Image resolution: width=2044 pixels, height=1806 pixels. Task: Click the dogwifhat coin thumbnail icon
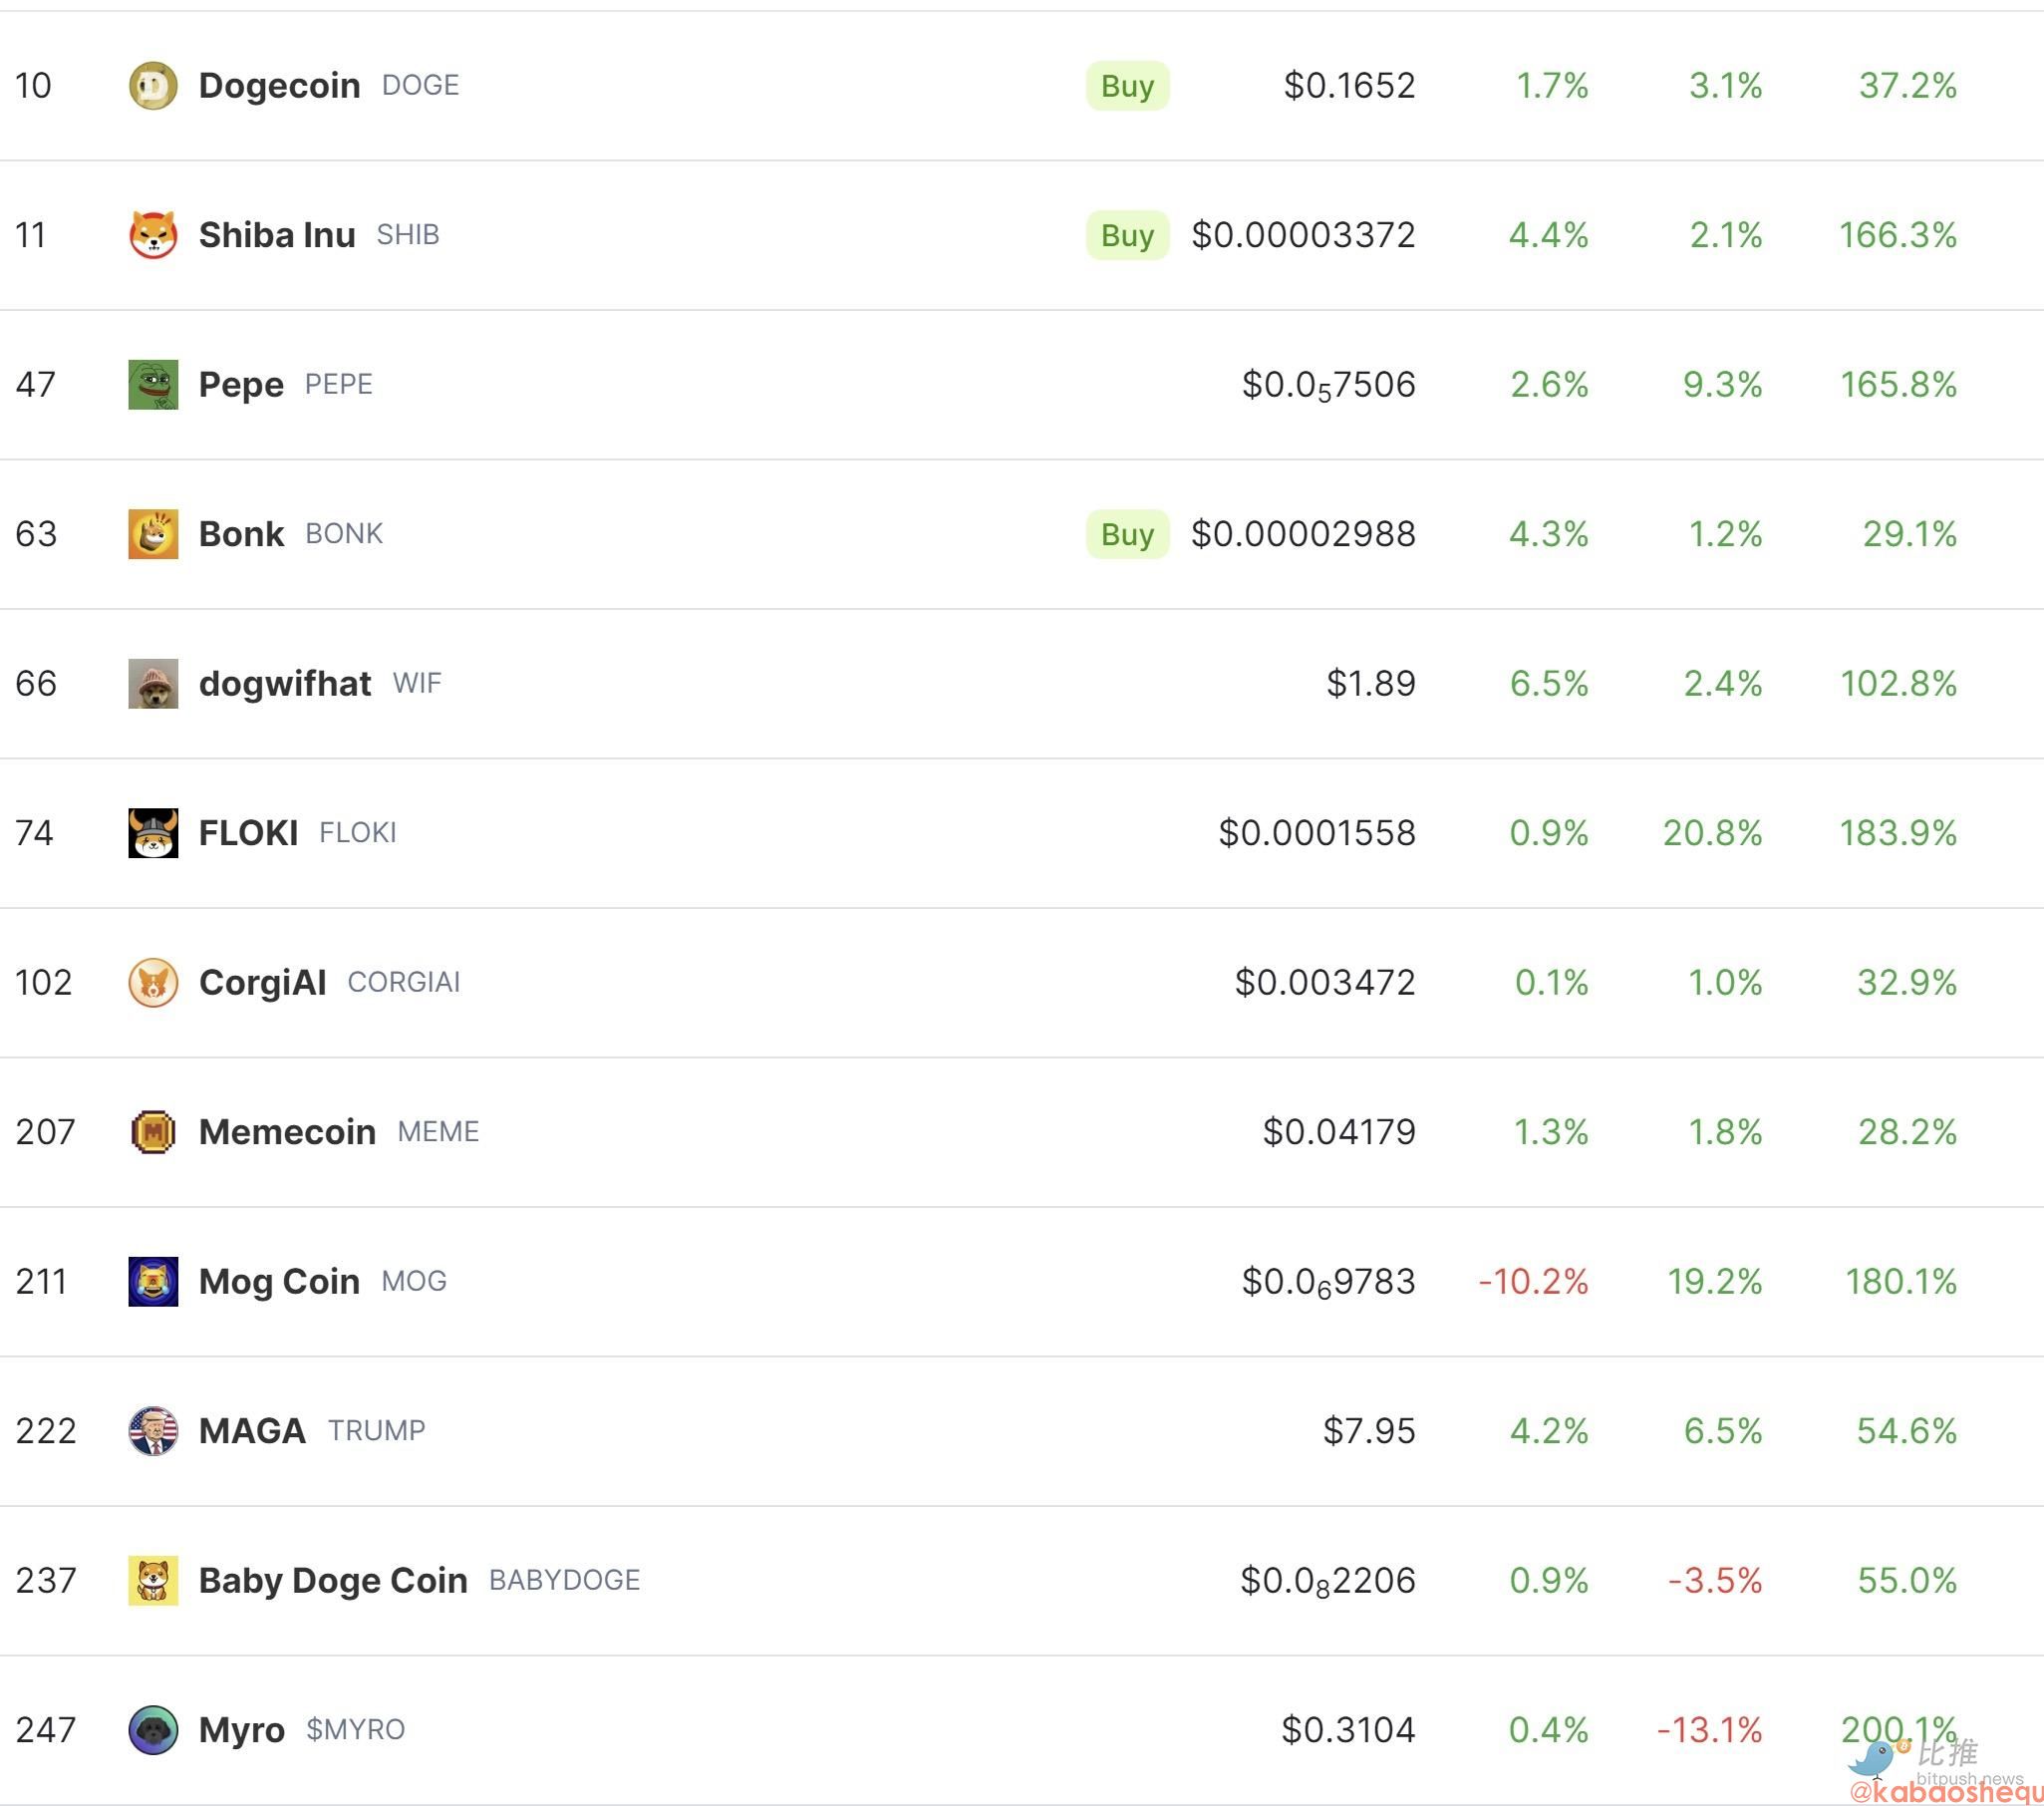(x=153, y=683)
